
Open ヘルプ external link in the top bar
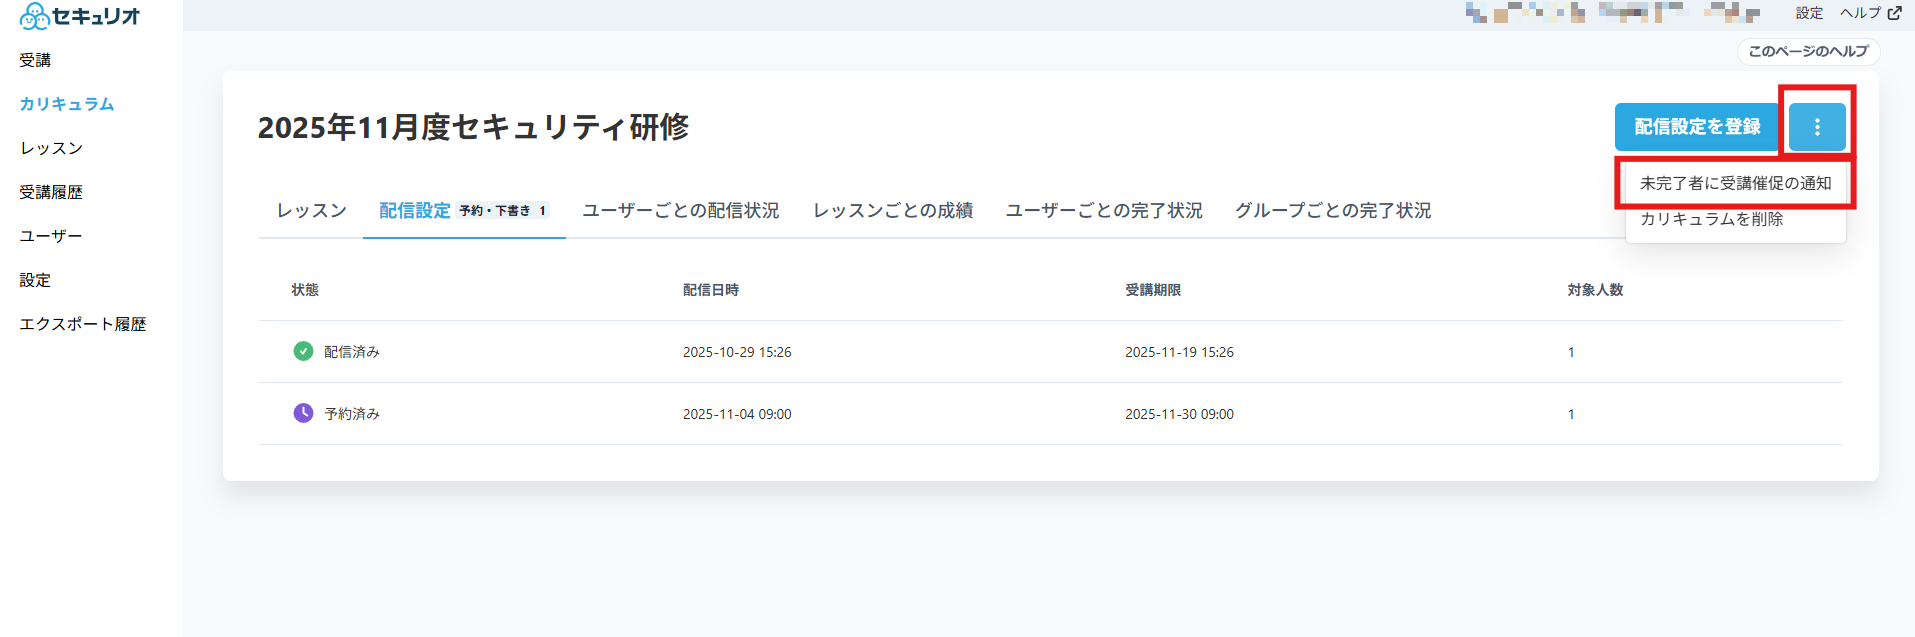1870,13
